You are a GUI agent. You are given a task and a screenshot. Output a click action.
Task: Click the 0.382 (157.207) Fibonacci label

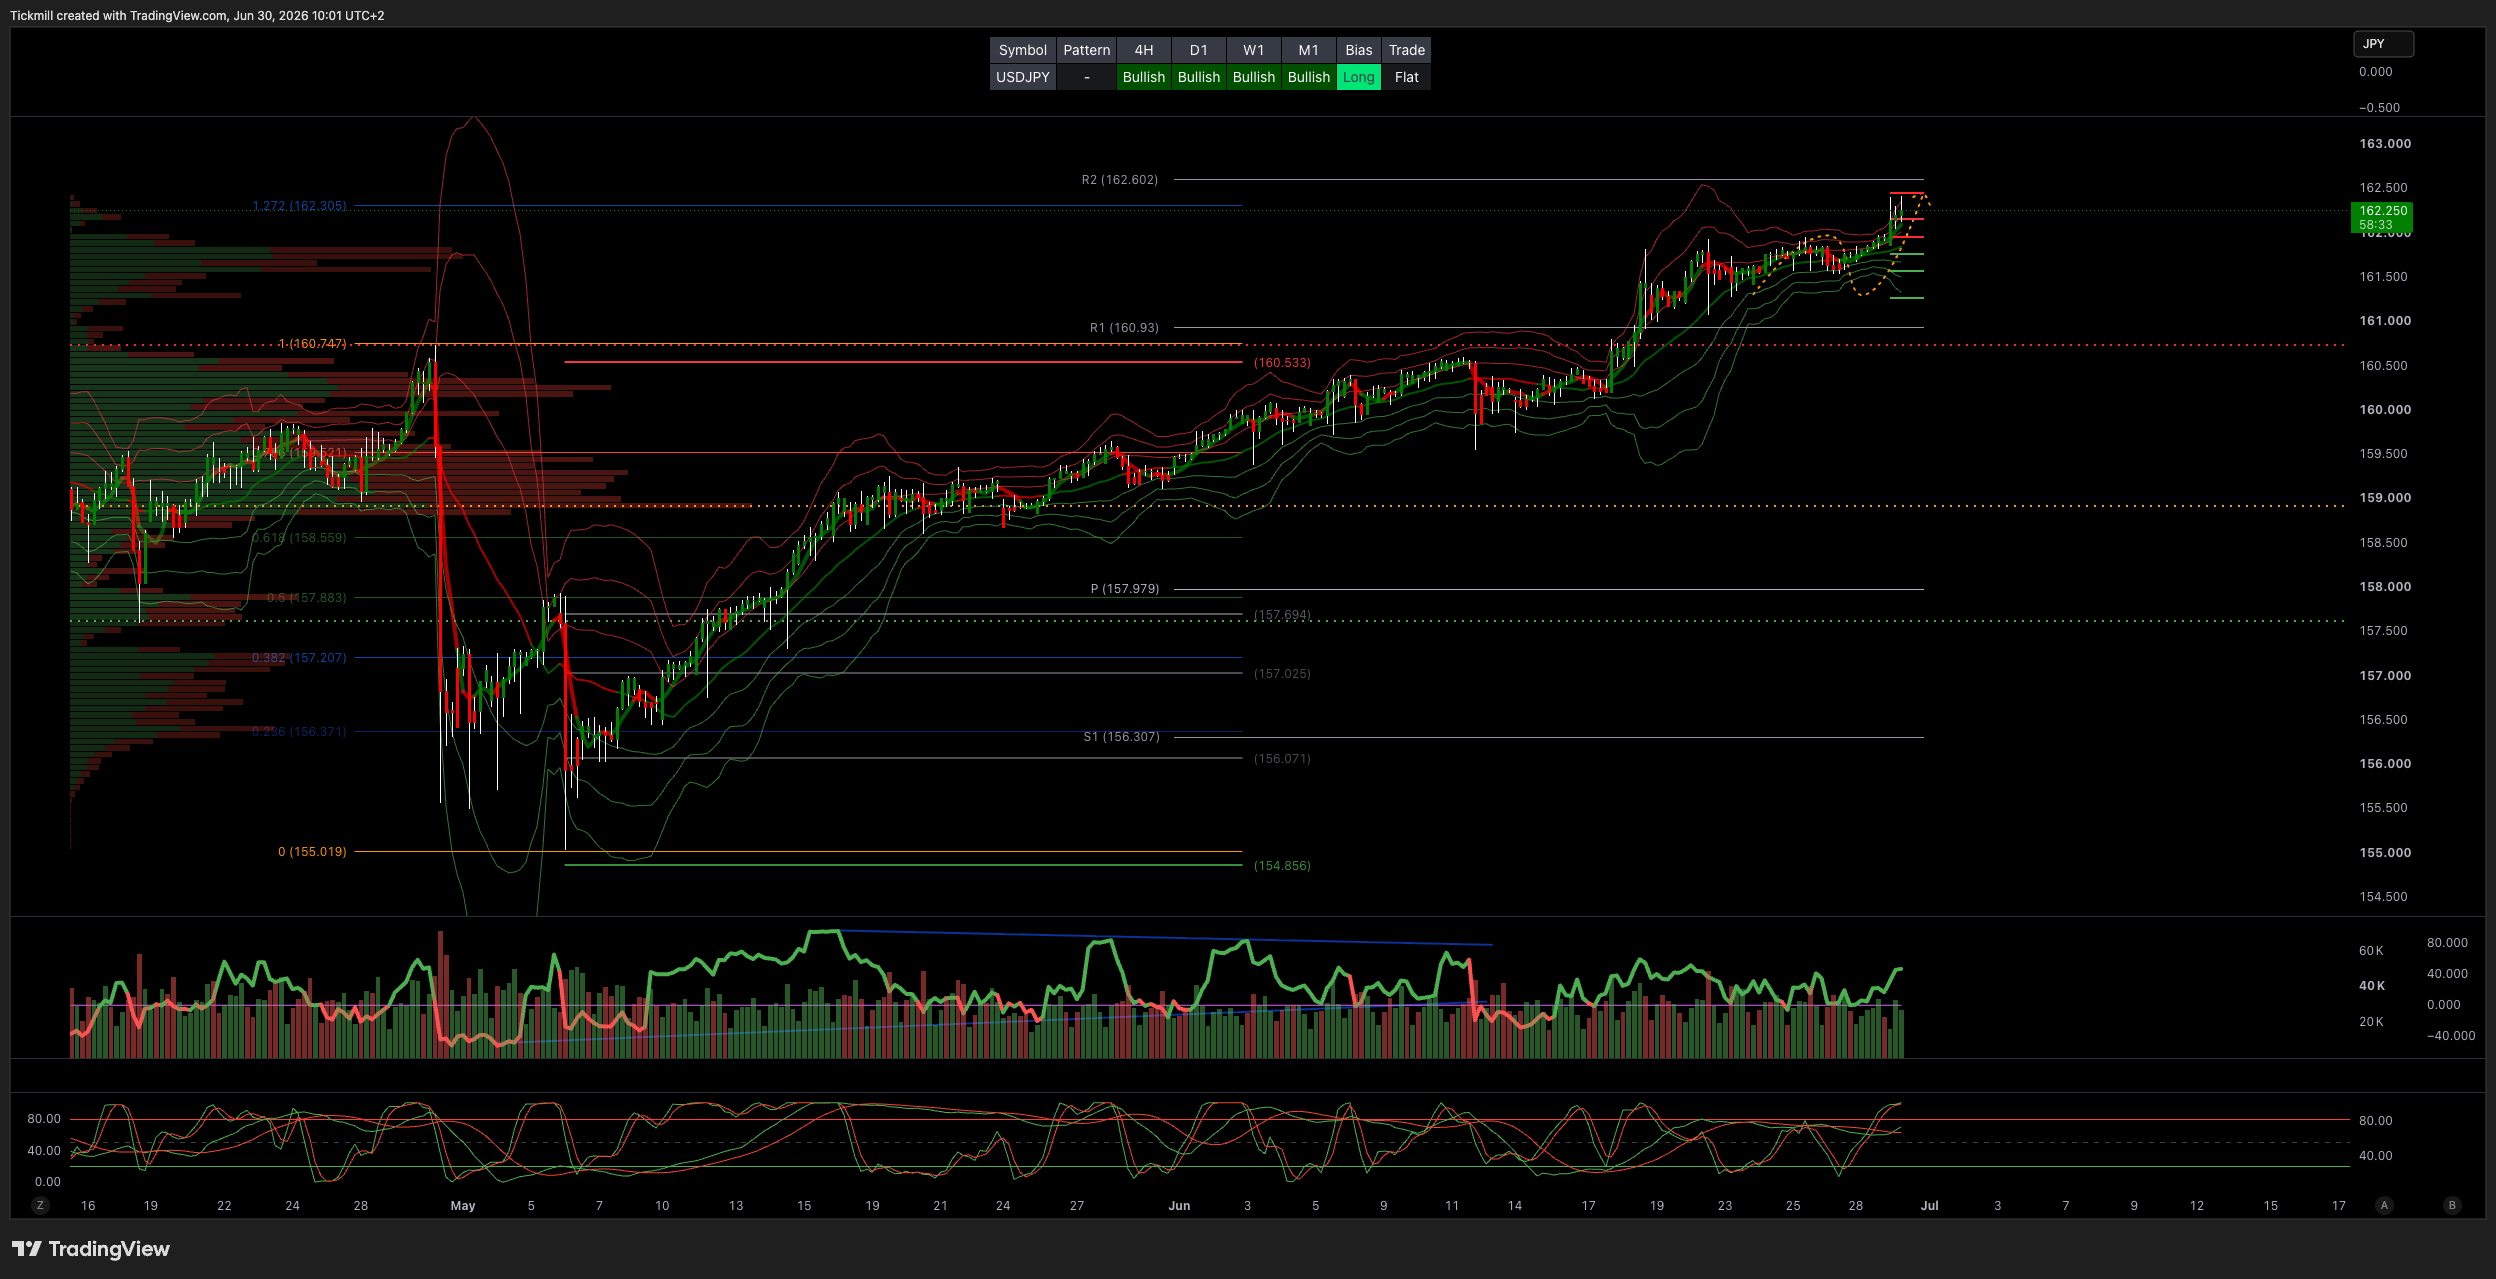(x=300, y=658)
